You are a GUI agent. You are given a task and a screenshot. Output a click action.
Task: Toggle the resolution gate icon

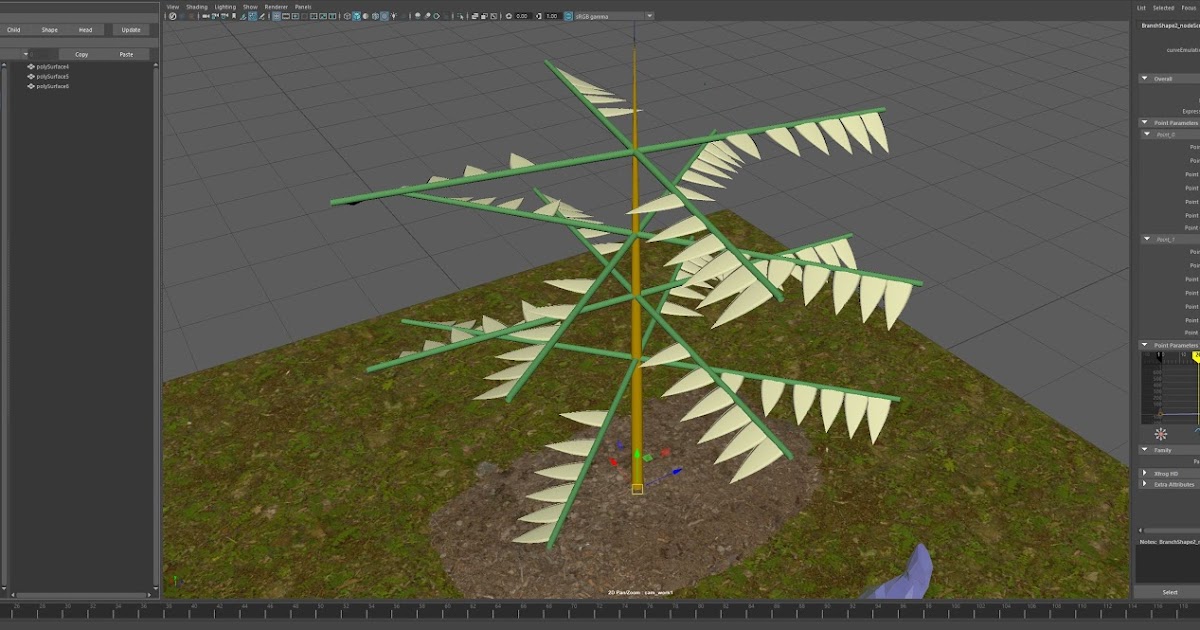click(296, 15)
